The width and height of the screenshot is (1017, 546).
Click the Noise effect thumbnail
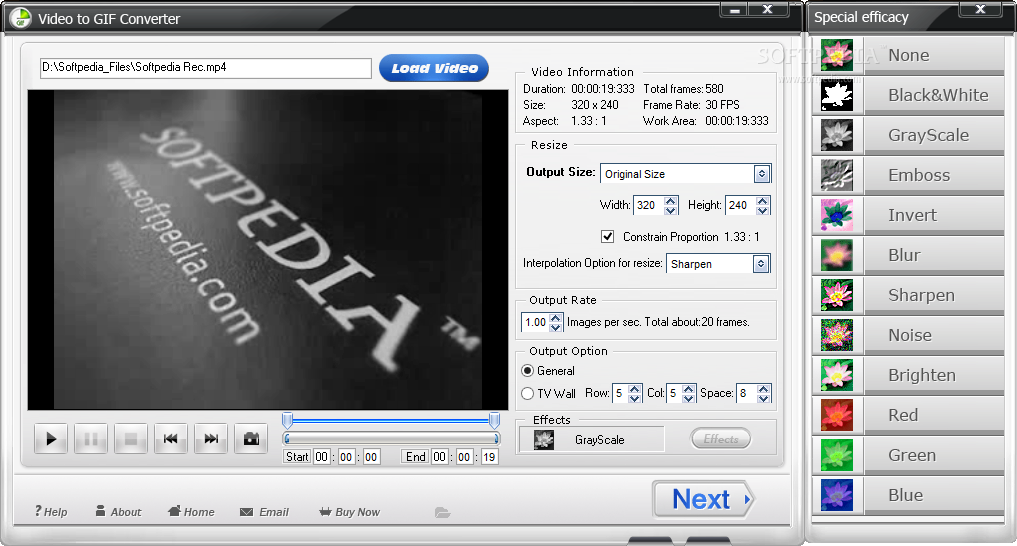click(837, 335)
